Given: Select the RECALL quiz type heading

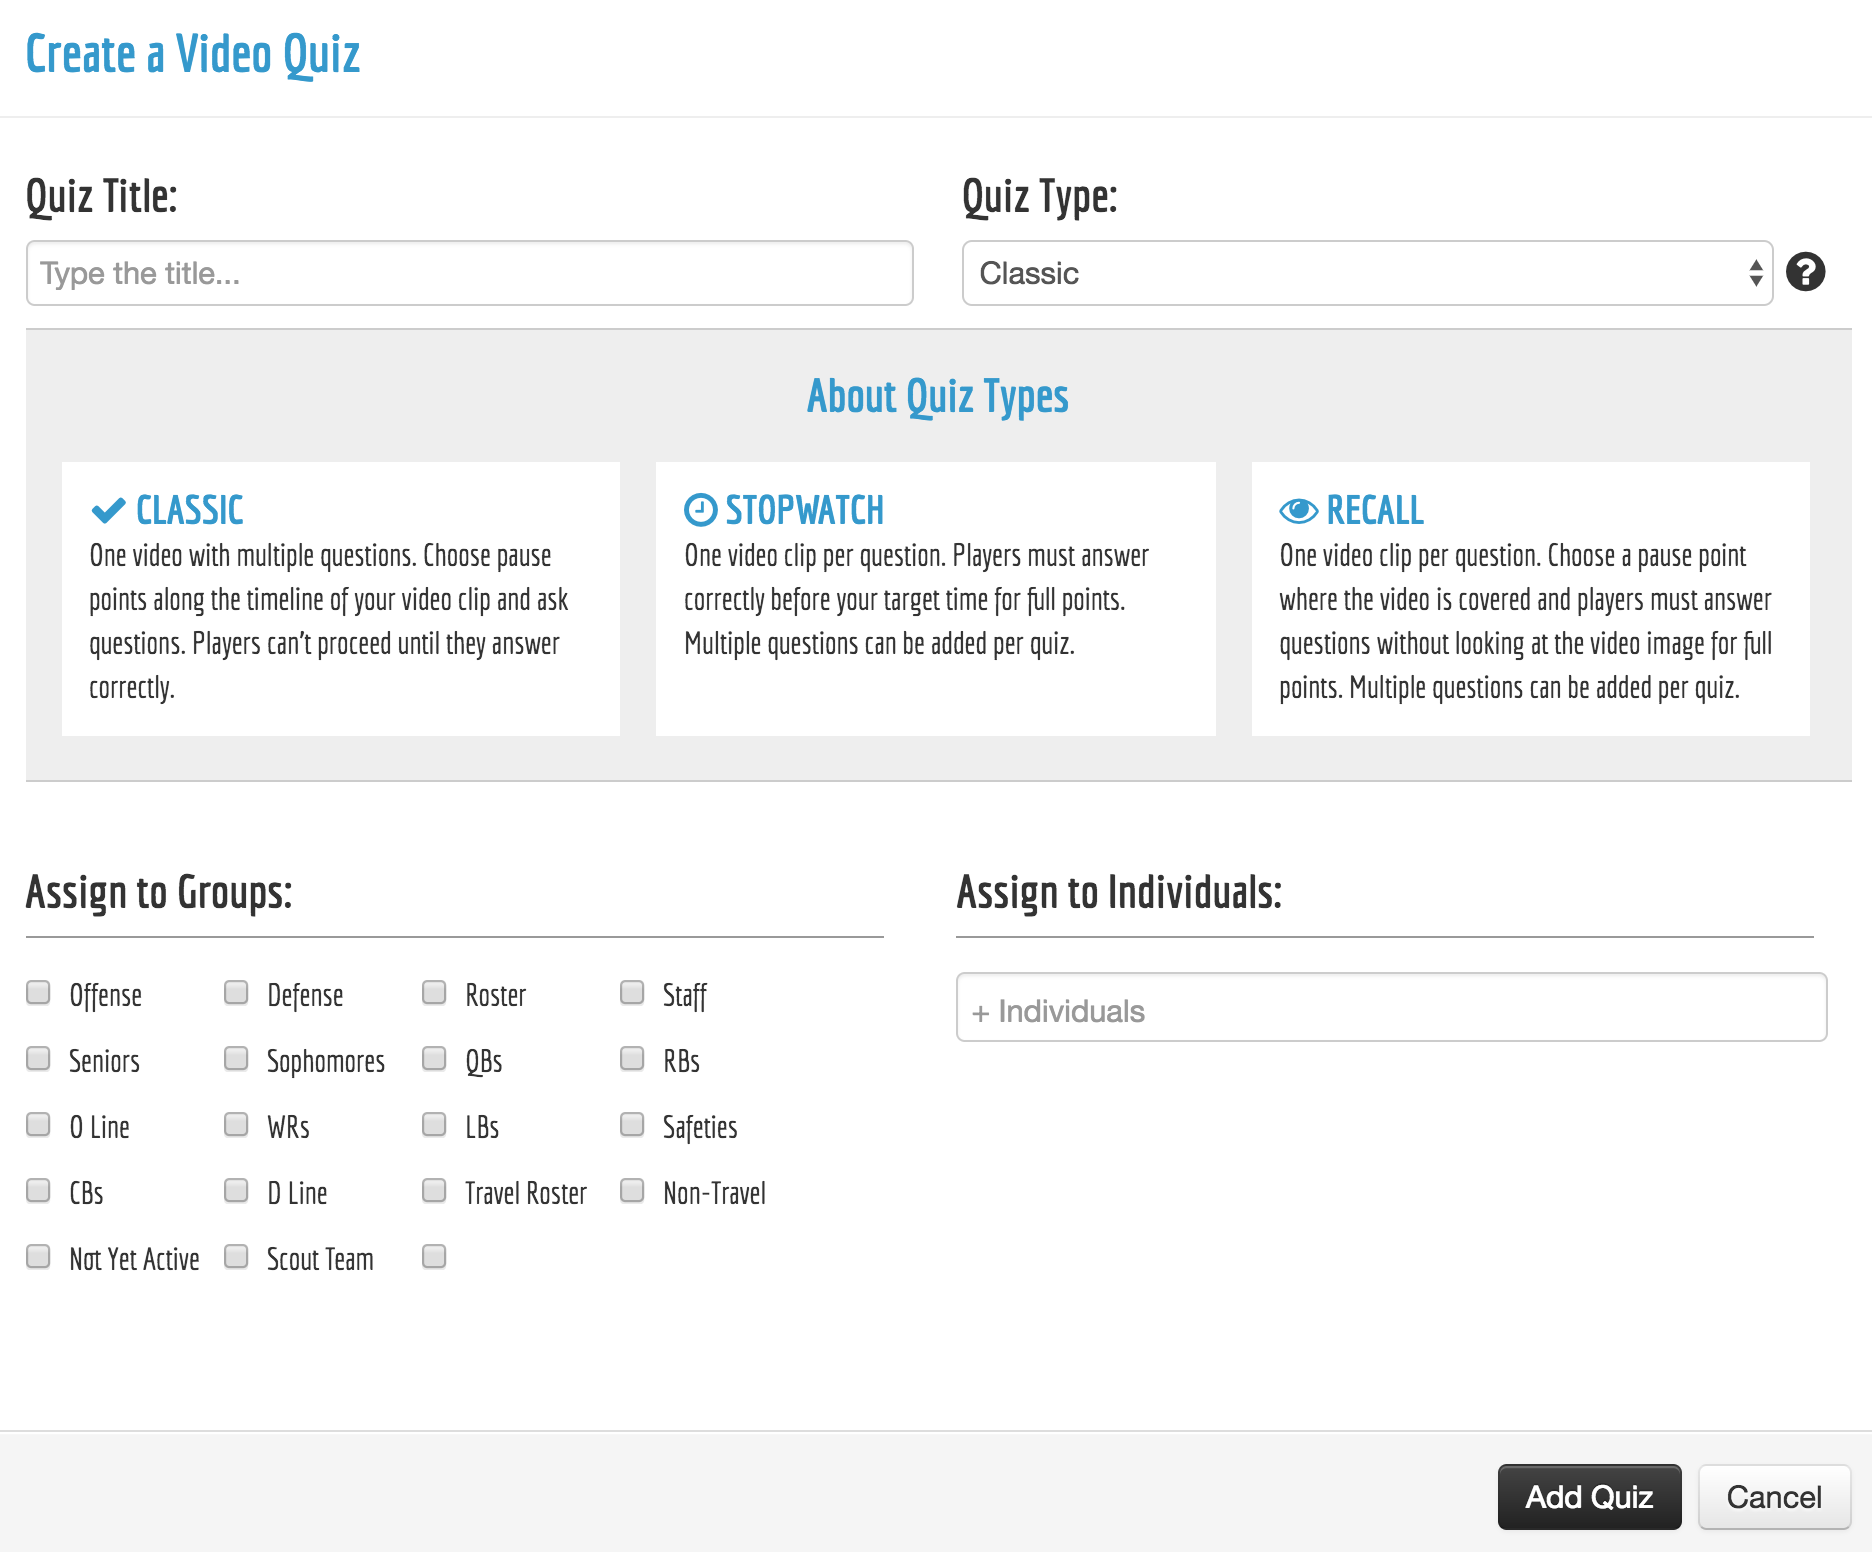Looking at the screenshot, I should point(1374,511).
